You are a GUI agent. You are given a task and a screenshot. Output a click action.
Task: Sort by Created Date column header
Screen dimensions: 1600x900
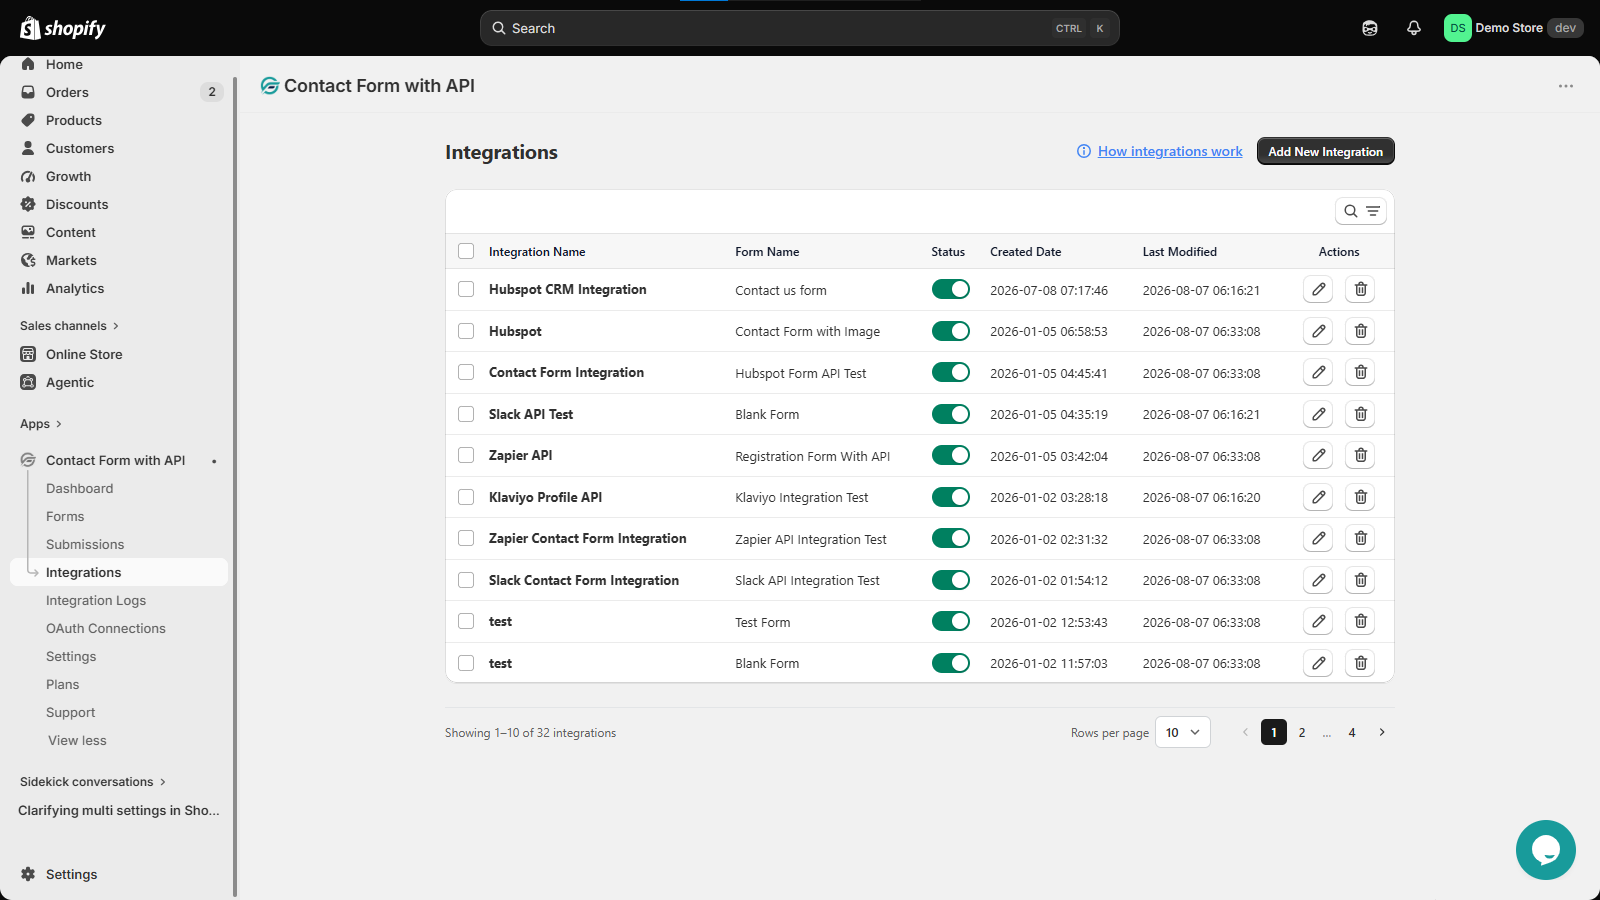click(1025, 252)
